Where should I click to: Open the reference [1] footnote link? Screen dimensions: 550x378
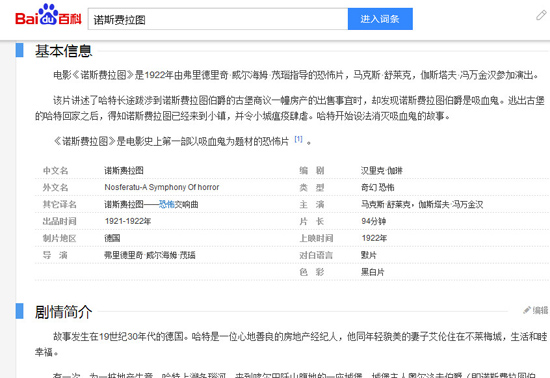[298, 139]
